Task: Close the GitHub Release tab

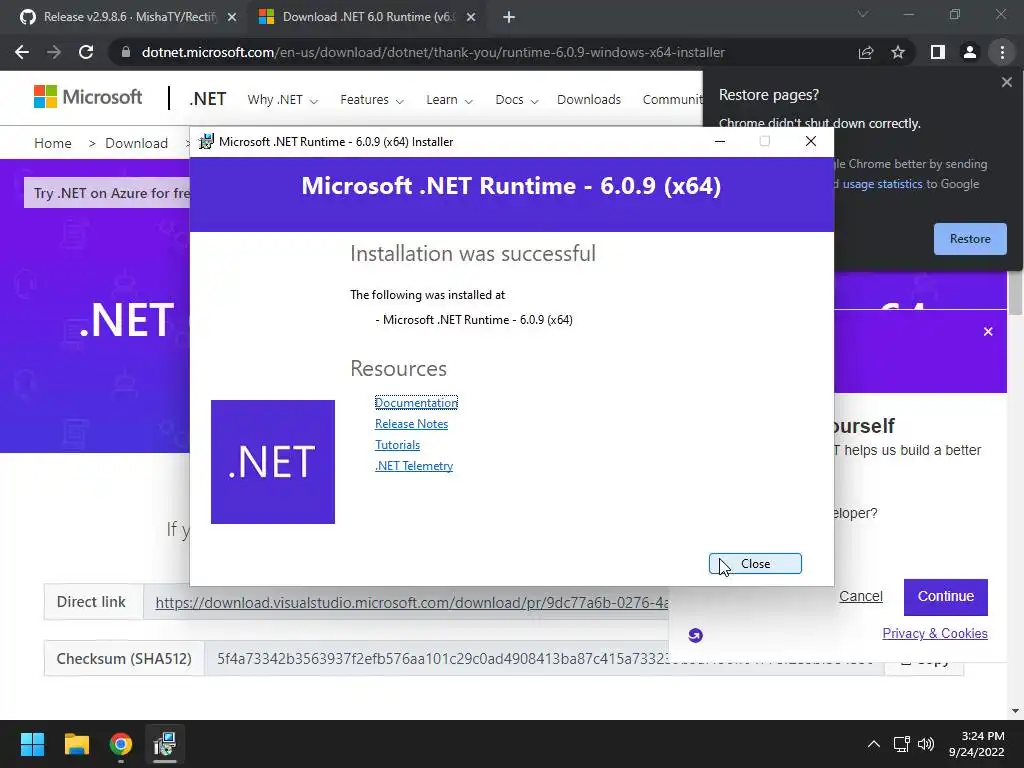Action: click(x=232, y=17)
